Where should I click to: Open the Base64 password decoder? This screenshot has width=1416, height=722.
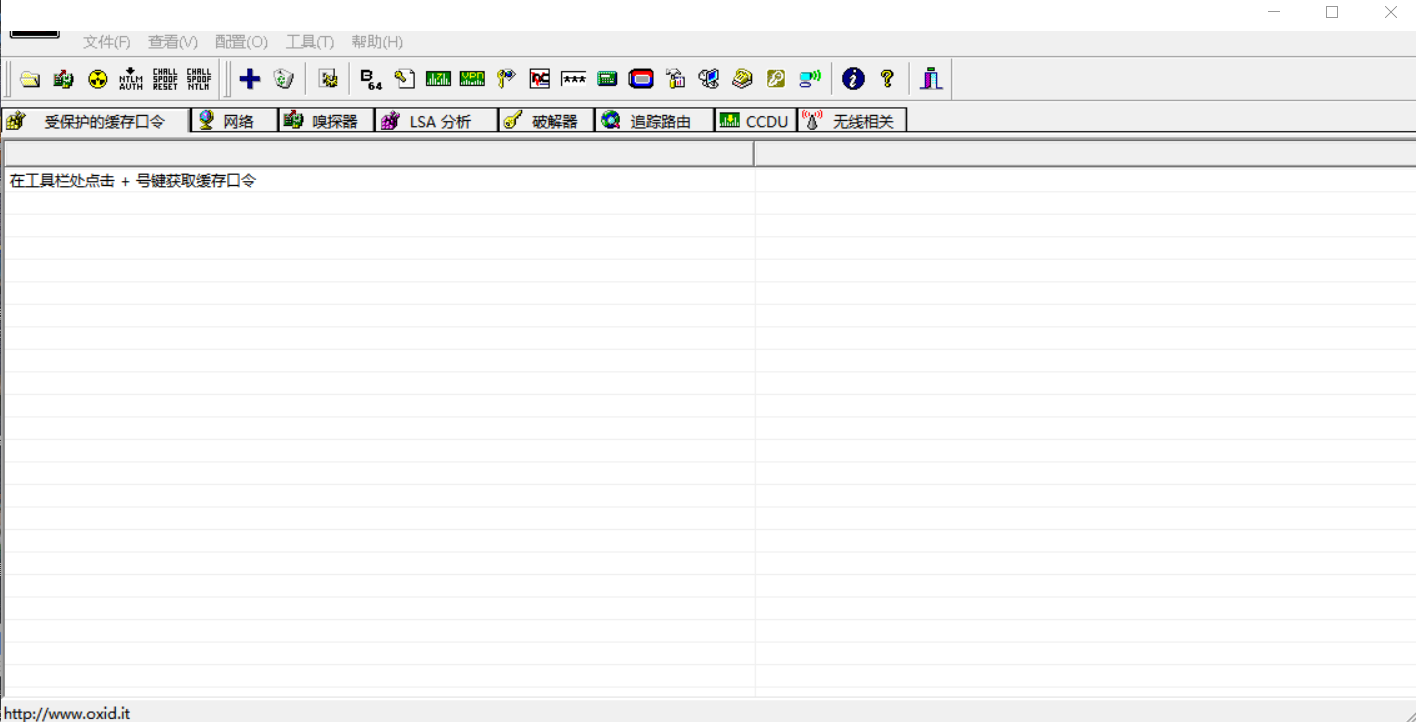pos(371,79)
